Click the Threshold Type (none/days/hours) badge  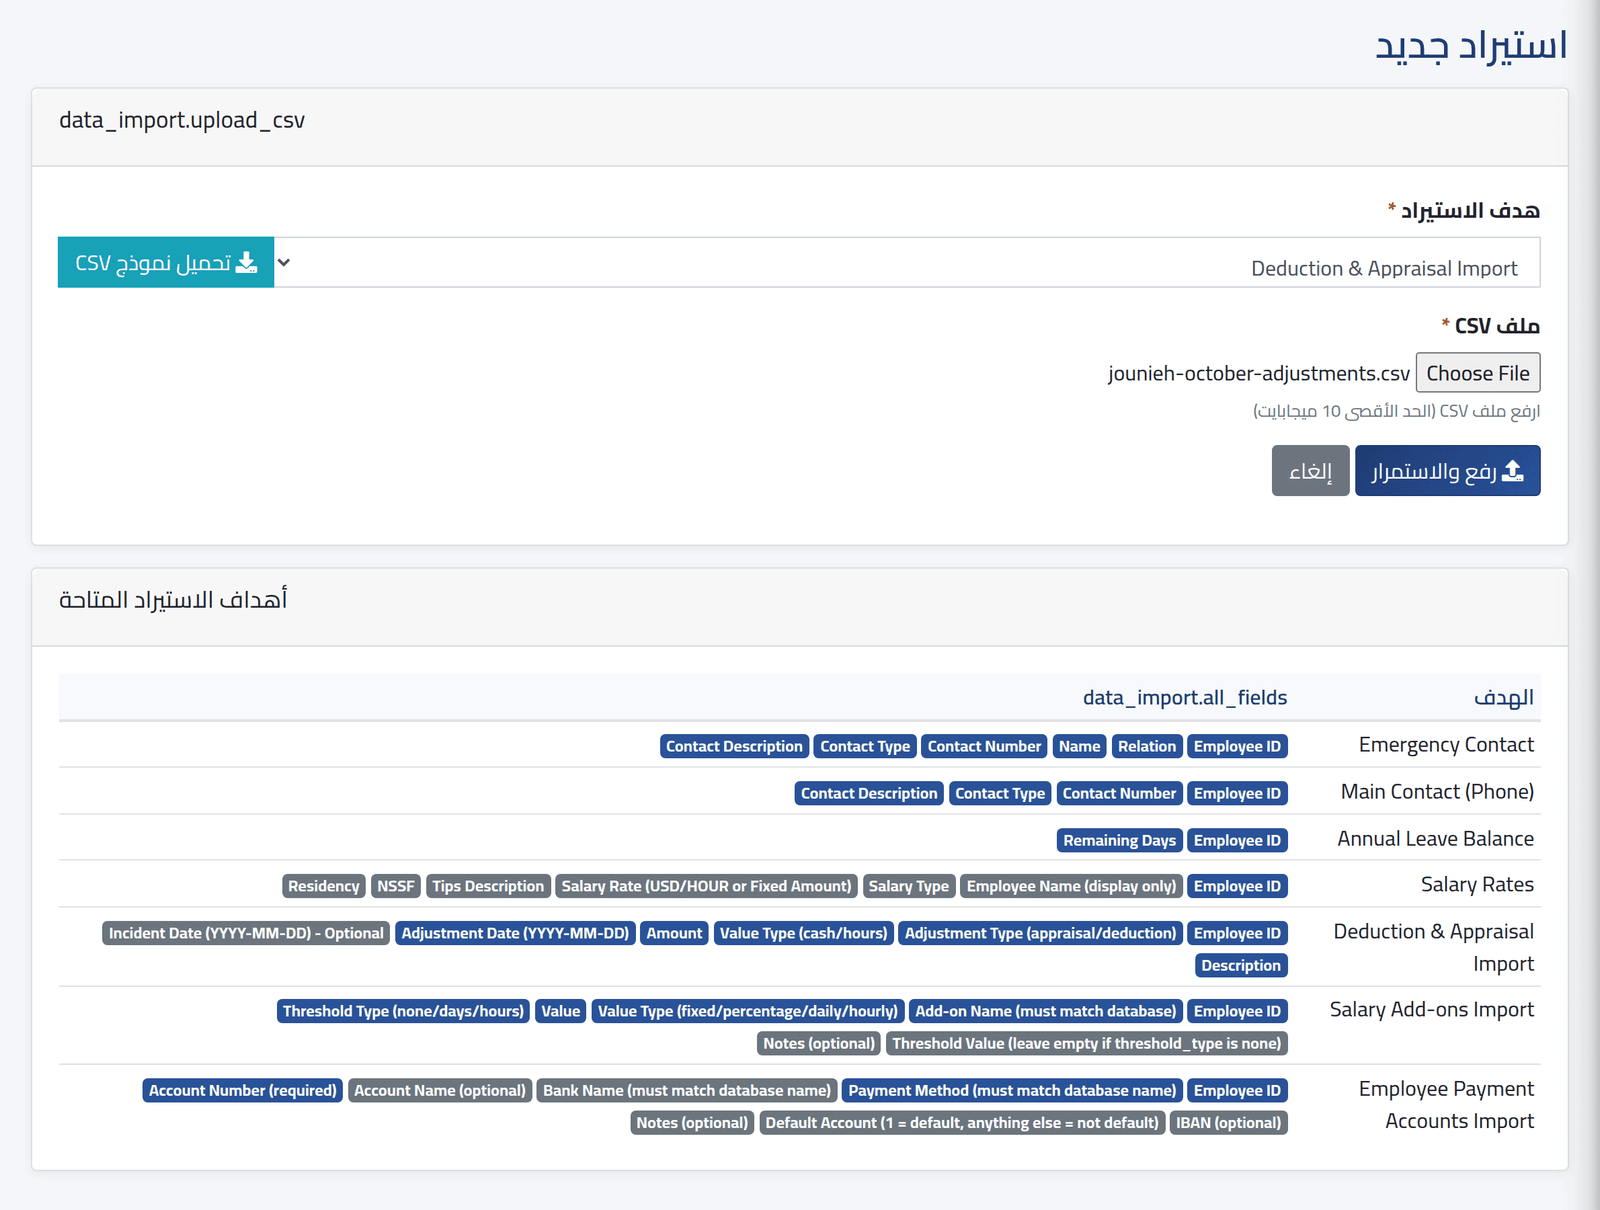point(403,1011)
